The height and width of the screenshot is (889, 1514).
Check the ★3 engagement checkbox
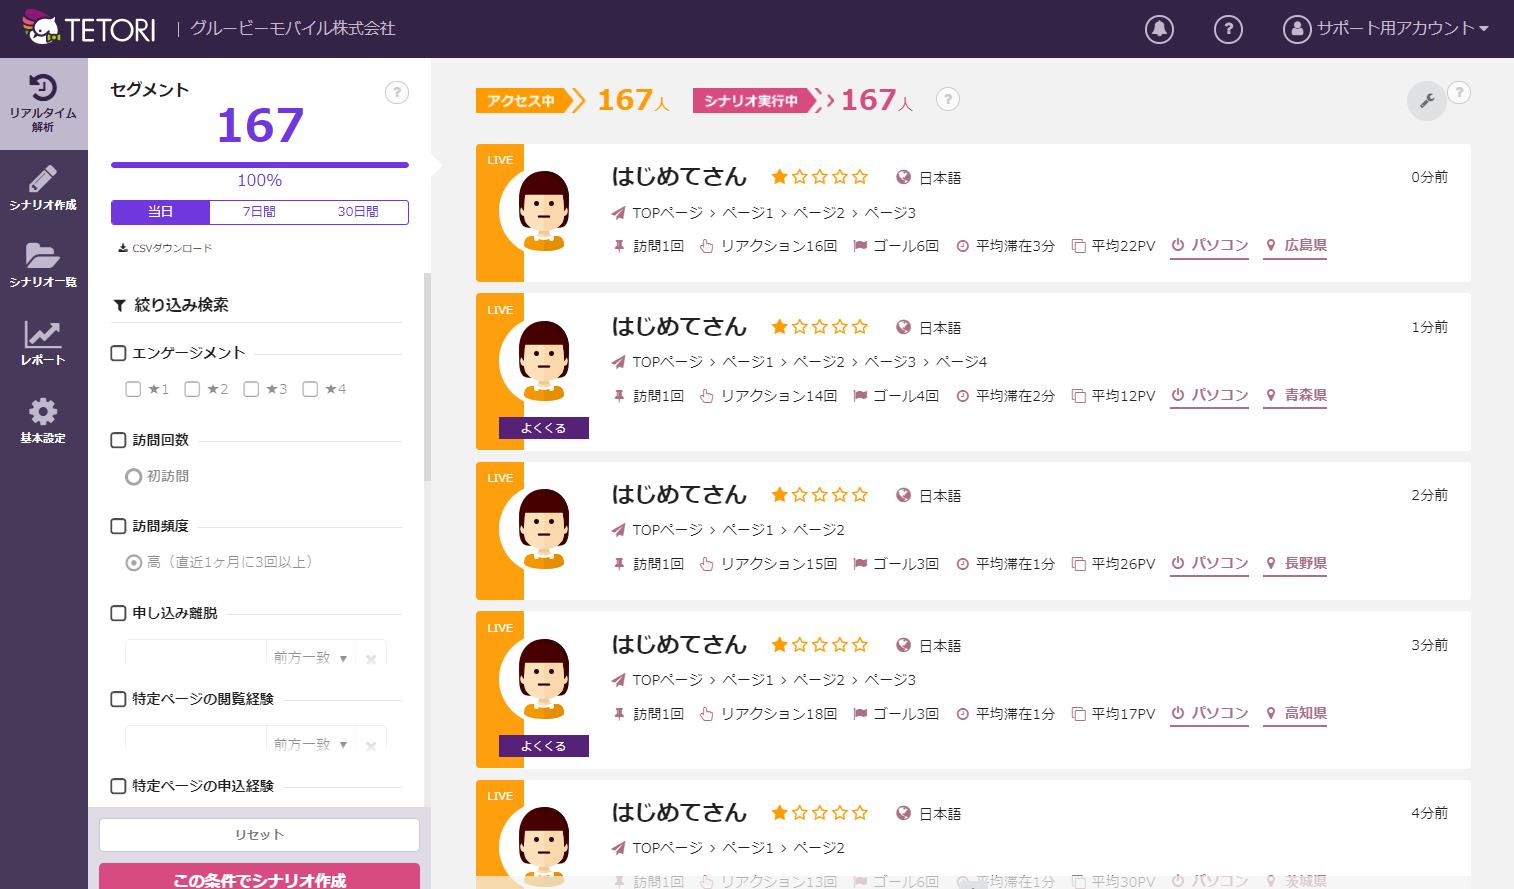251,389
